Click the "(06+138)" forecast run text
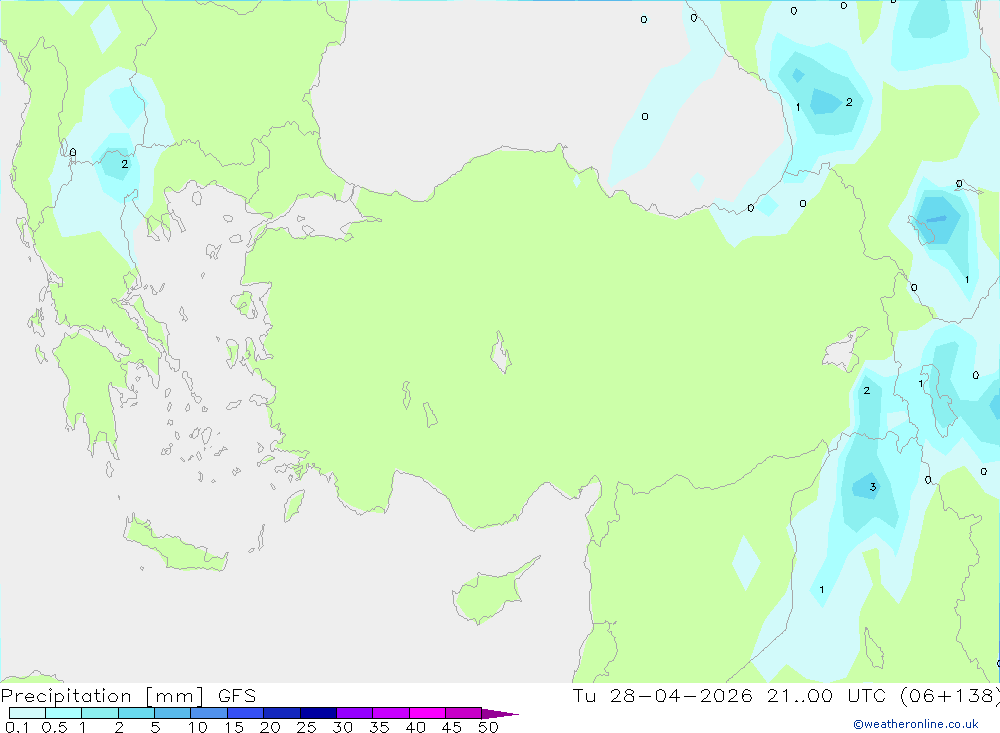 click(x=950, y=695)
